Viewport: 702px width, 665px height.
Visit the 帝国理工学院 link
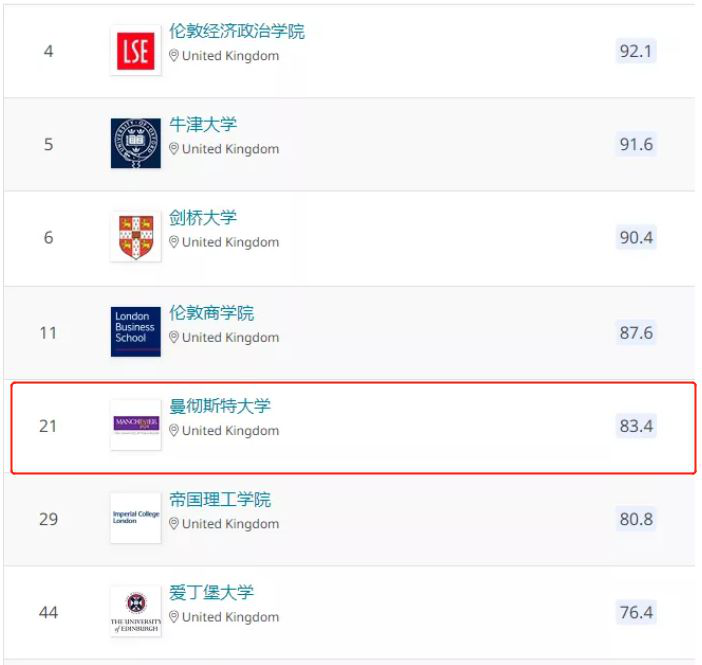[220, 499]
